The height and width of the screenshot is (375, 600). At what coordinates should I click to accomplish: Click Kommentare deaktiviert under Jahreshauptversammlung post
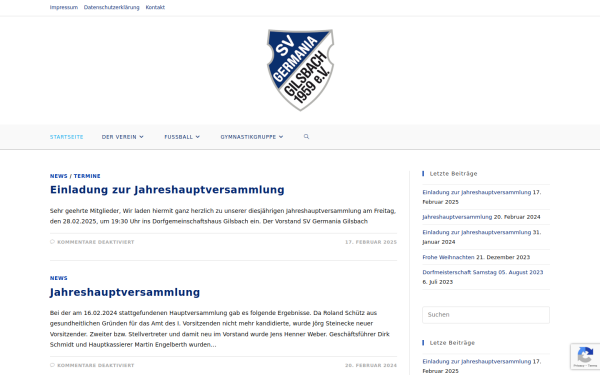(x=96, y=365)
